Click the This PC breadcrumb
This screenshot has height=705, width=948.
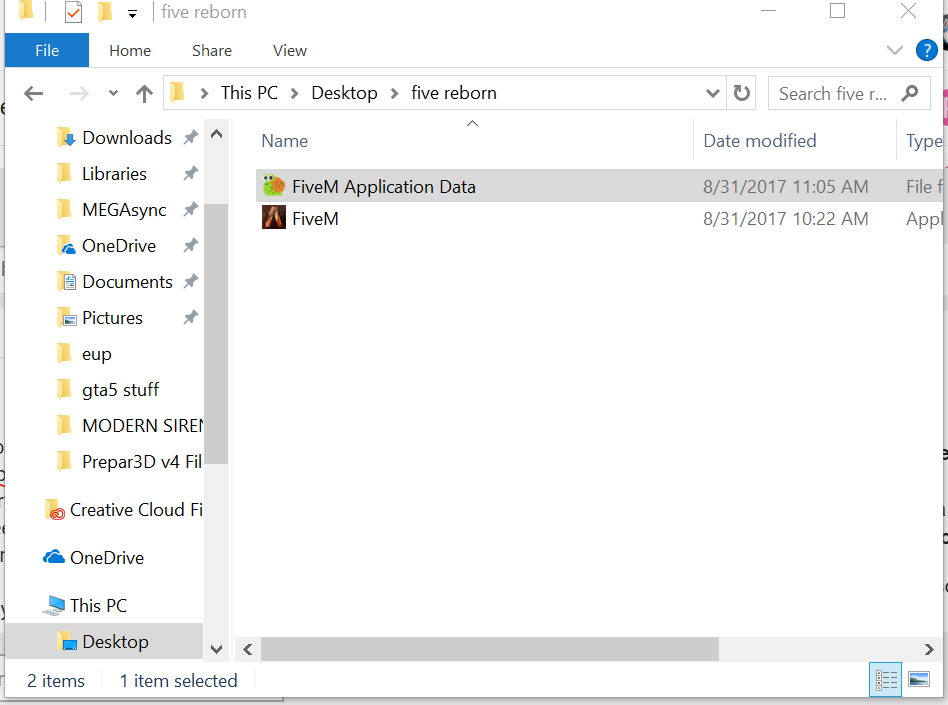tap(249, 93)
